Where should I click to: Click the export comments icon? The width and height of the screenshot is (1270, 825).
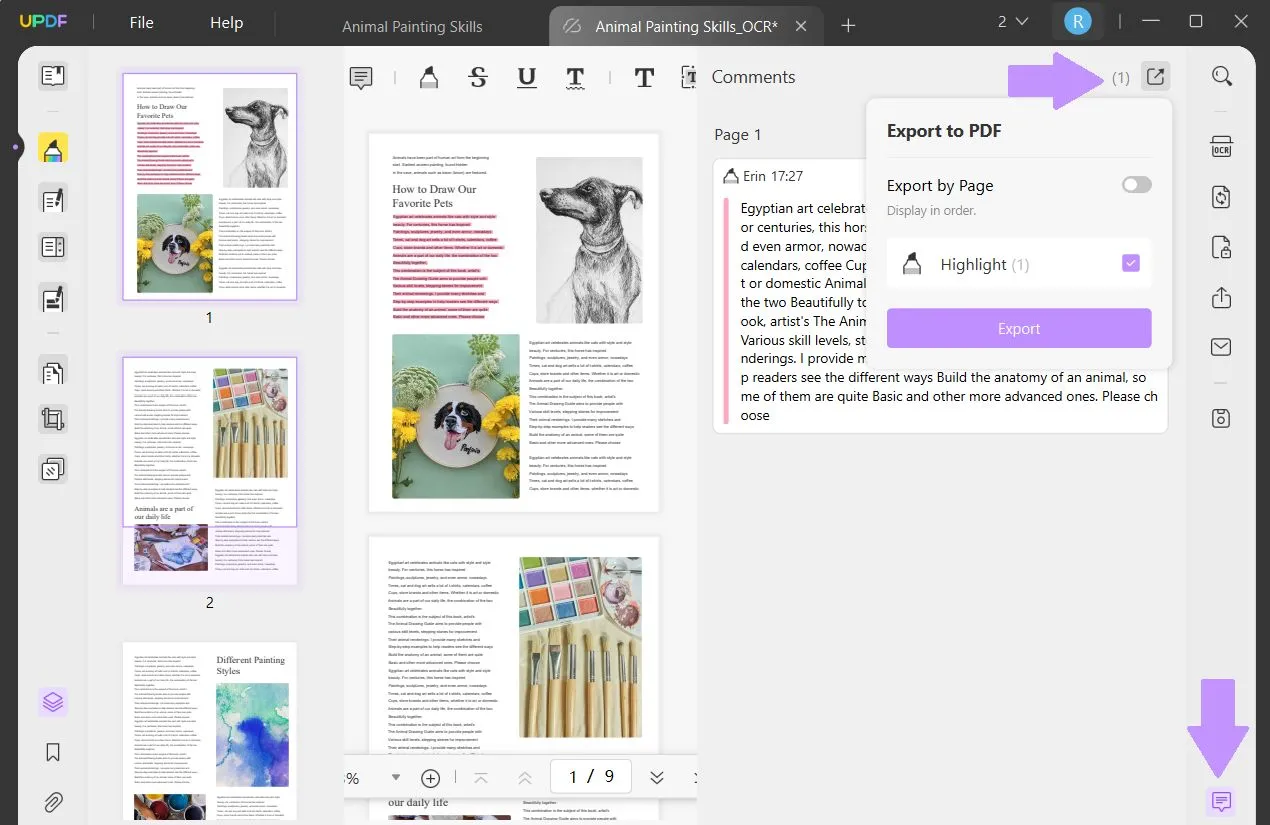(x=1155, y=77)
